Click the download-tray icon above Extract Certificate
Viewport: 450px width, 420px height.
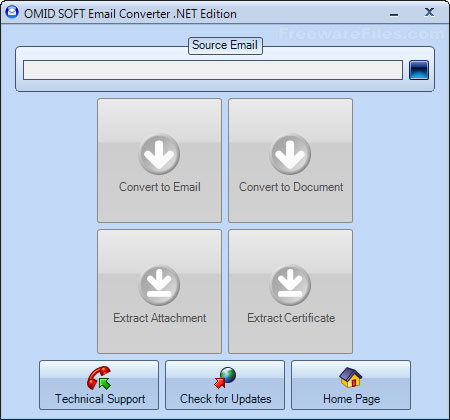(x=290, y=285)
